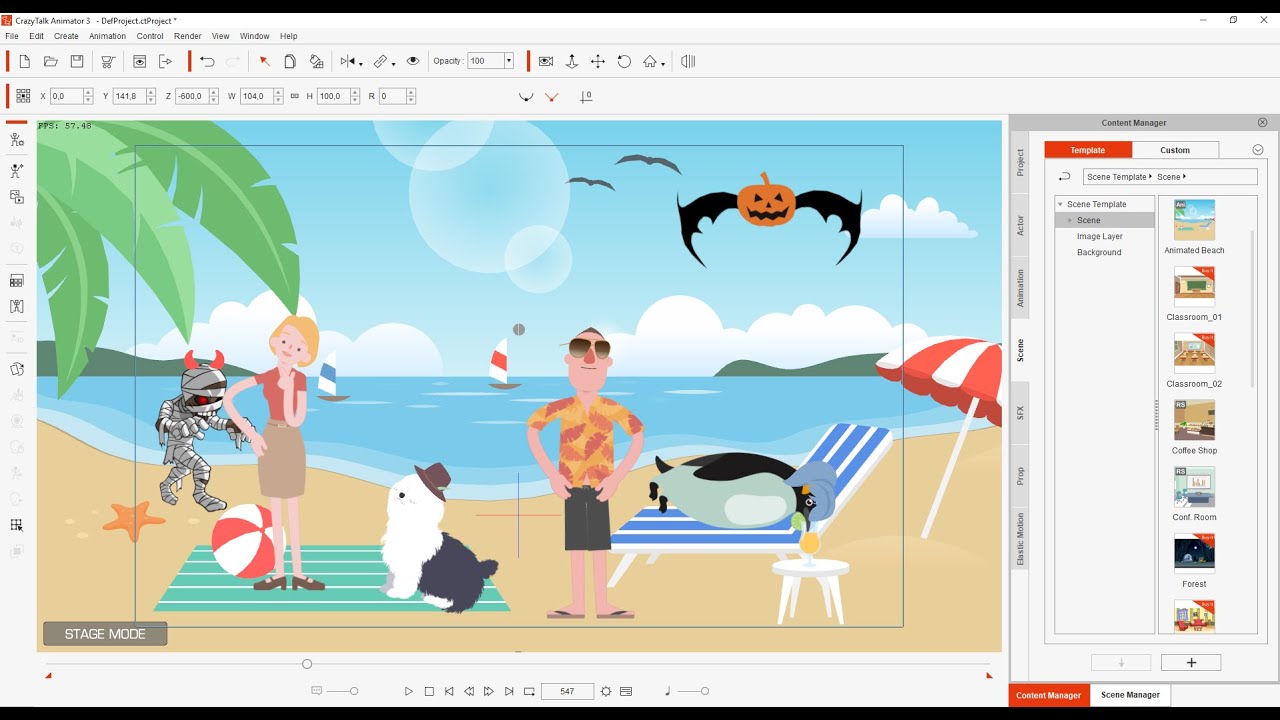Choose the Coffee Shop scene thumbnail

[1194, 420]
